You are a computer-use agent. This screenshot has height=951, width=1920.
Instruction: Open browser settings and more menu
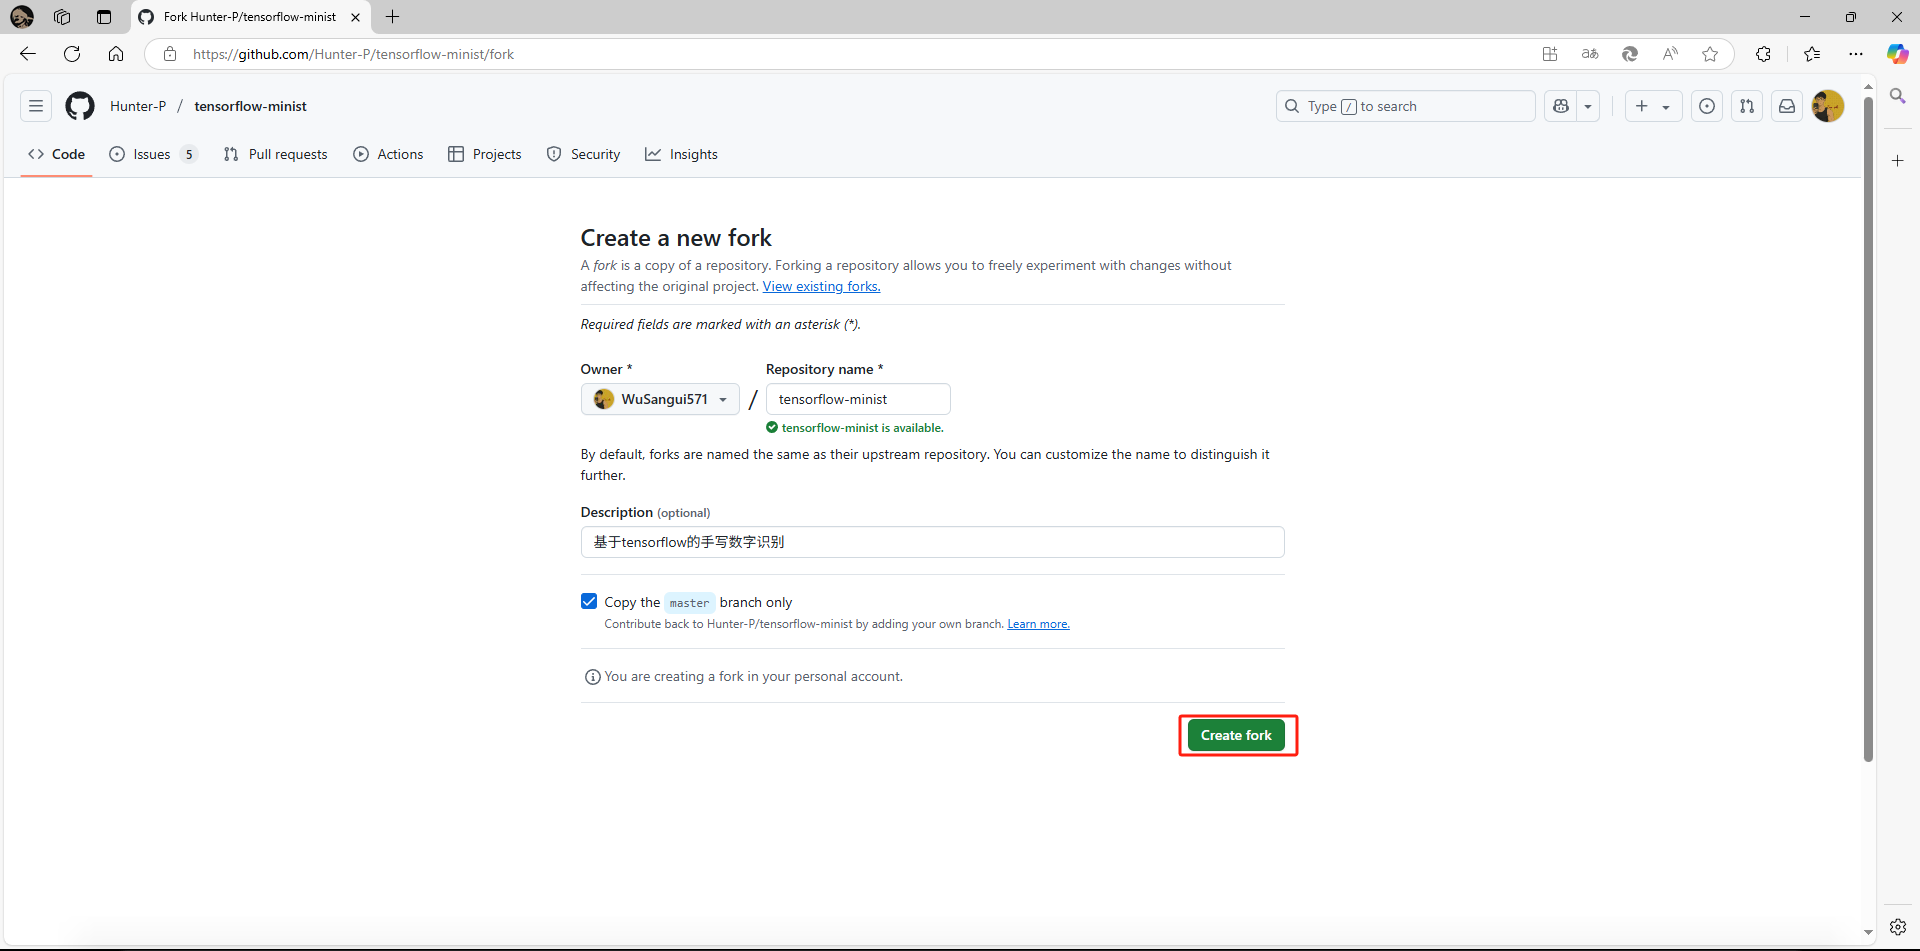tap(1856, 54)
